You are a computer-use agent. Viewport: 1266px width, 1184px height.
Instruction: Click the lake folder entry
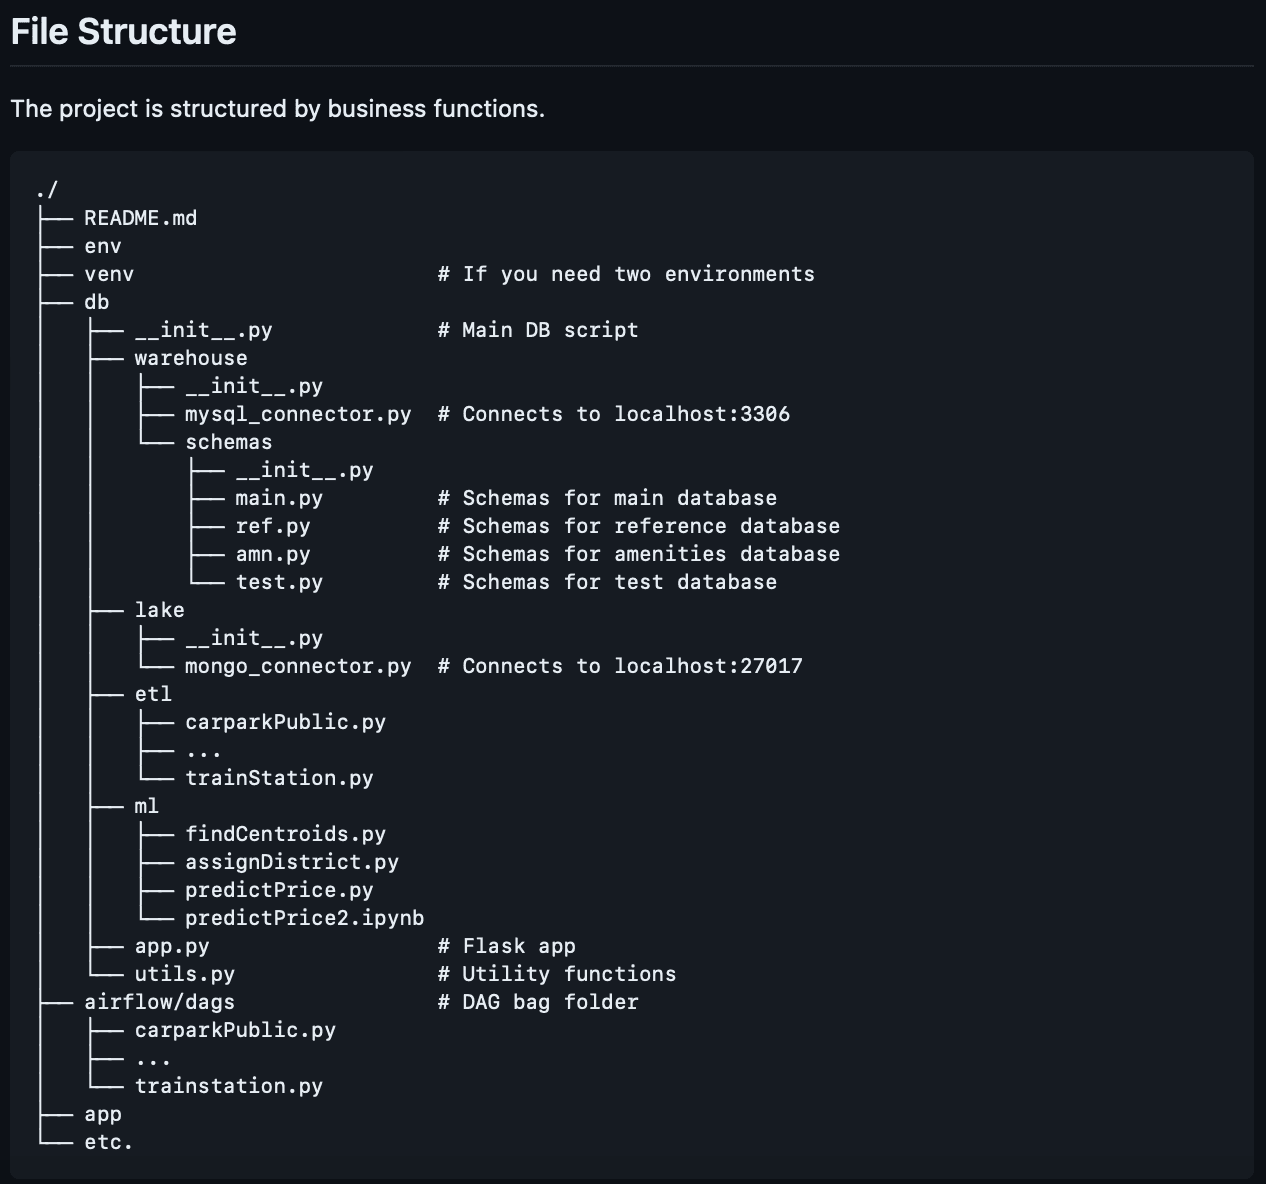click(158, 609)
